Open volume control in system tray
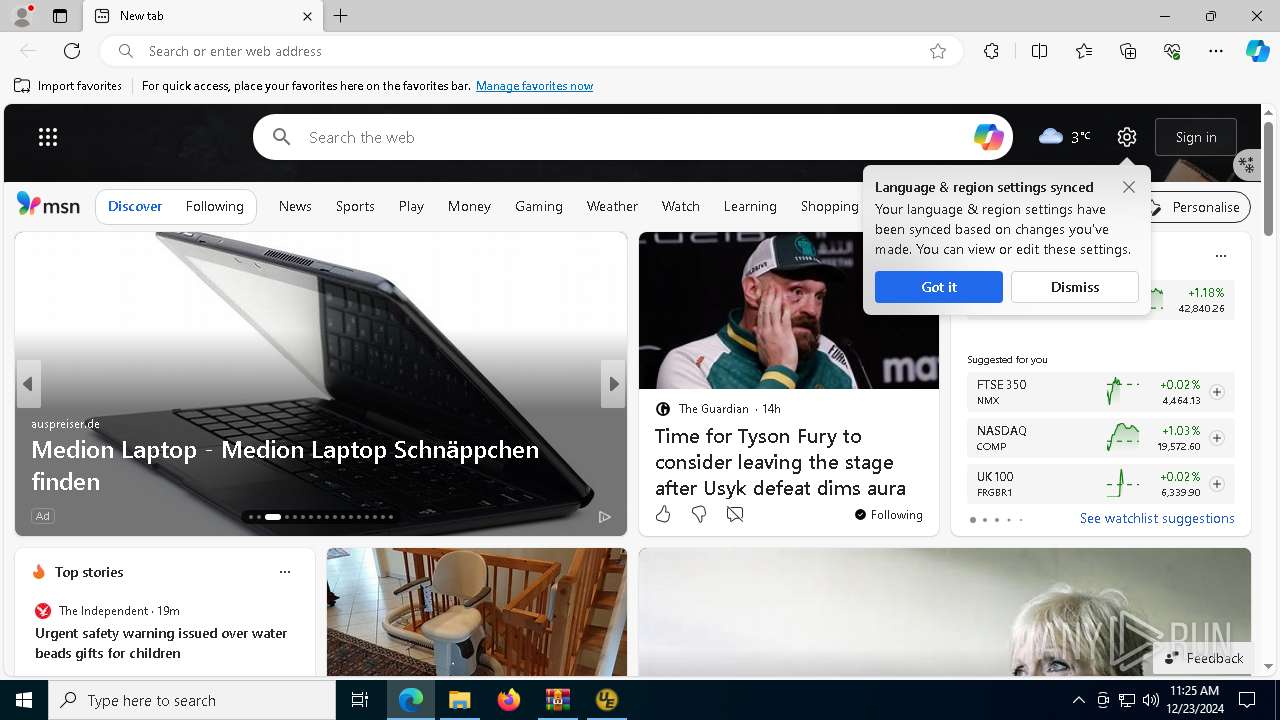The height and width of the screenshot is (720, 1280). [x=1150, y=700]
